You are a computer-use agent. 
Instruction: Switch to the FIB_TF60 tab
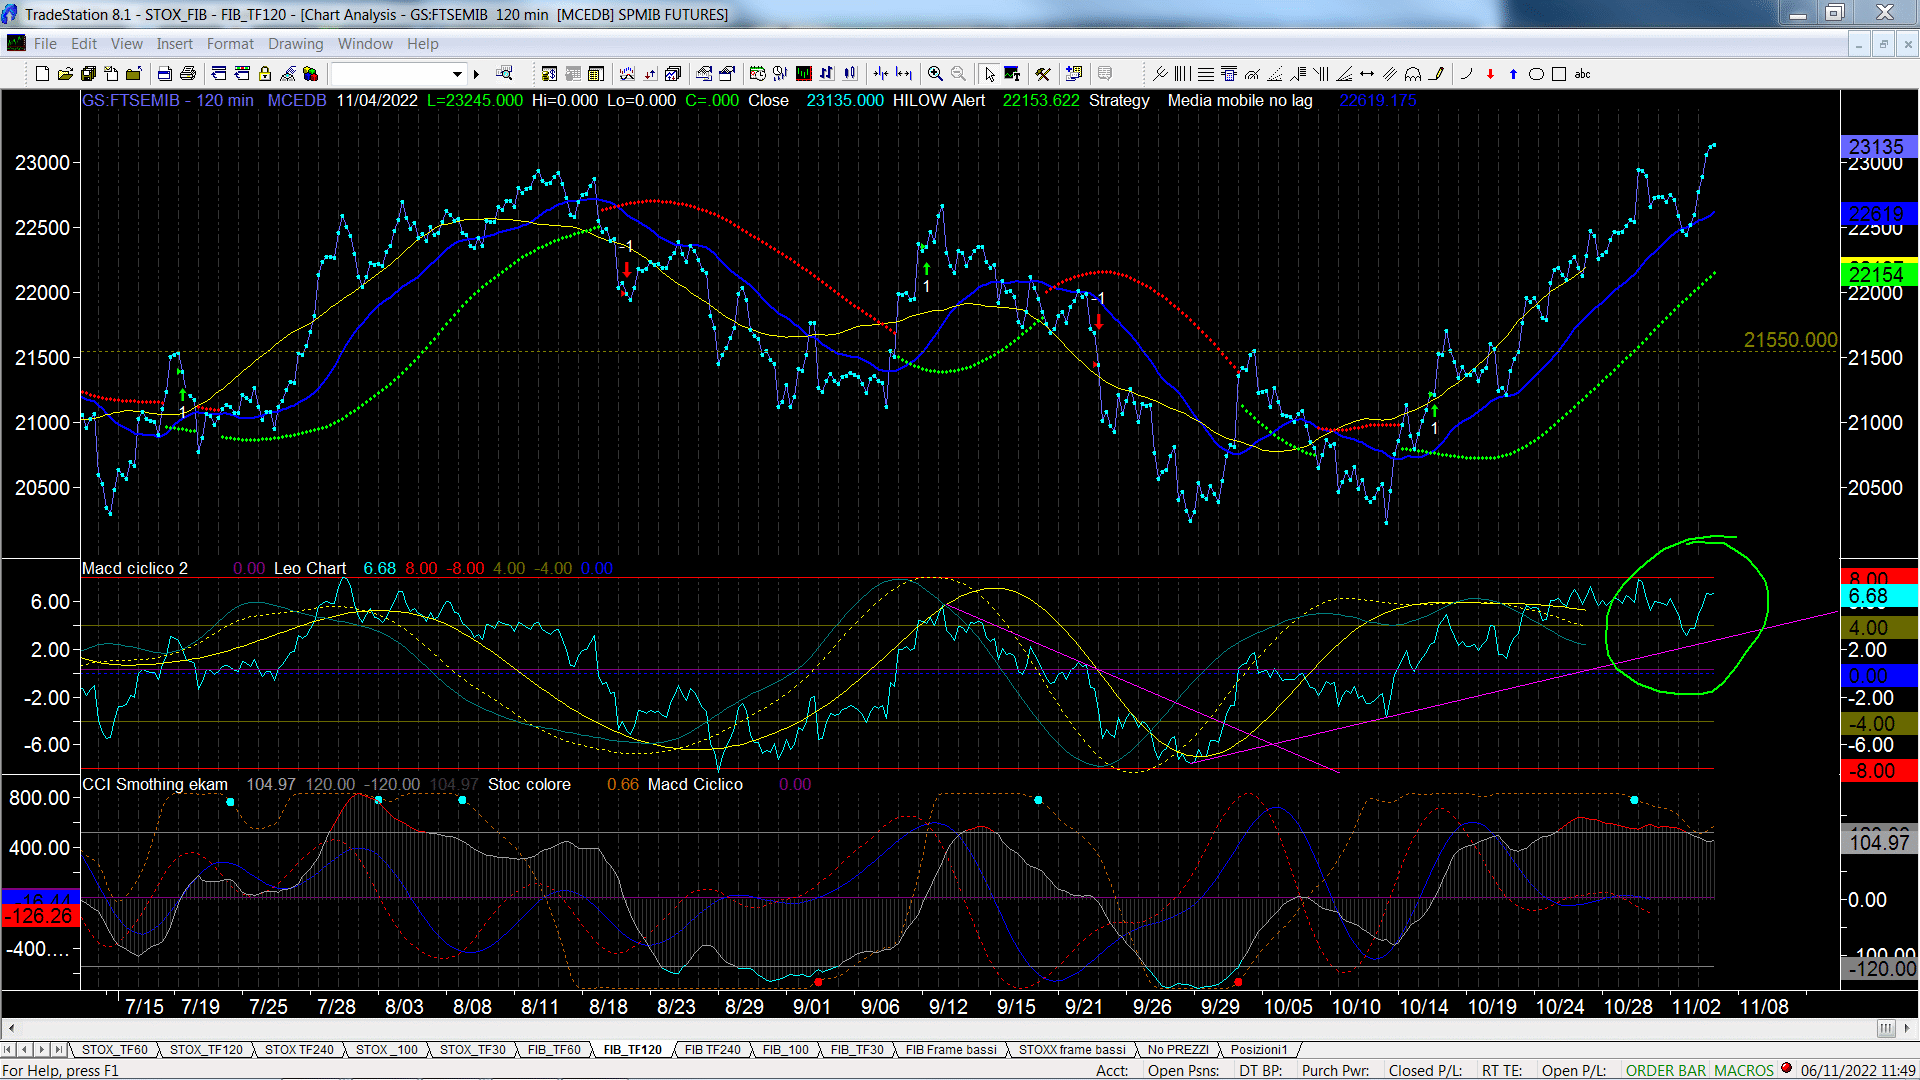click(x=554, y=1050)
